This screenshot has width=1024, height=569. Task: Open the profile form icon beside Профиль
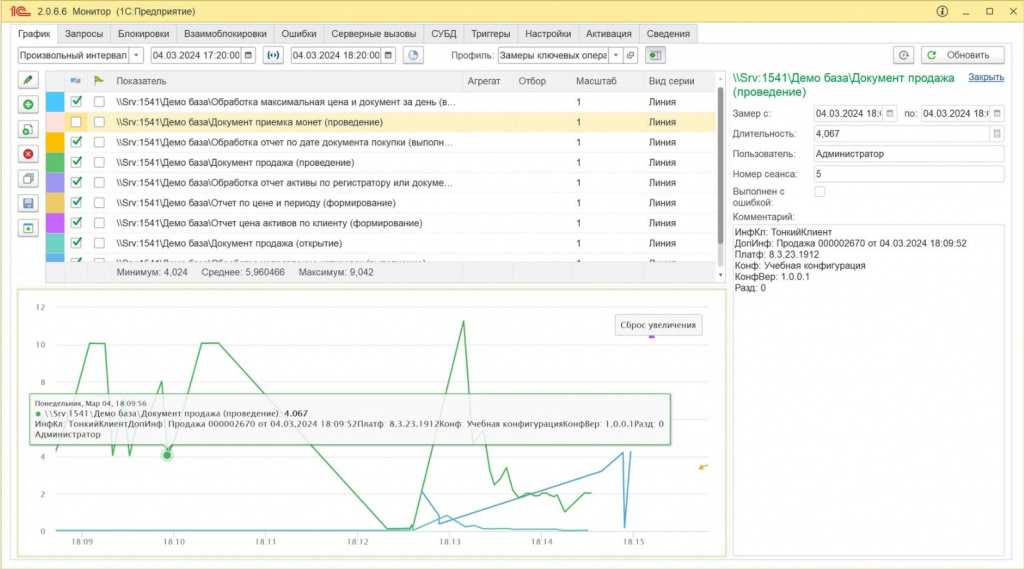point(630,56)
